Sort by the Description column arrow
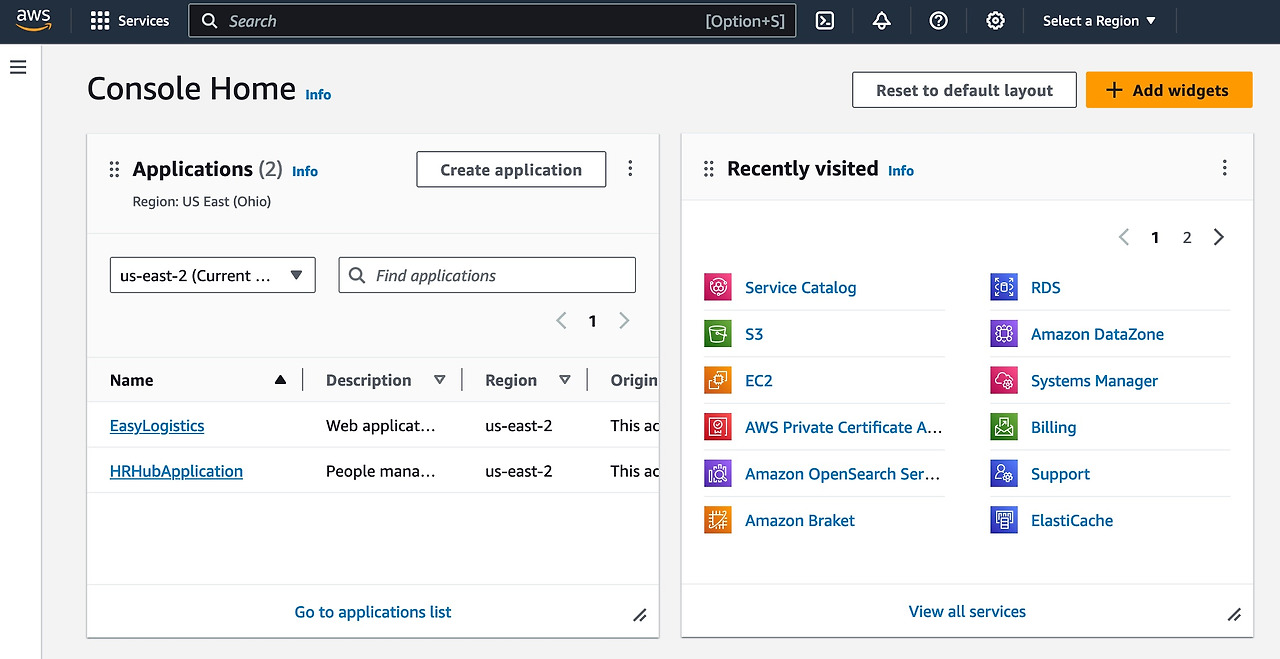Screen dimensions: 1280x659 point(440,380)
